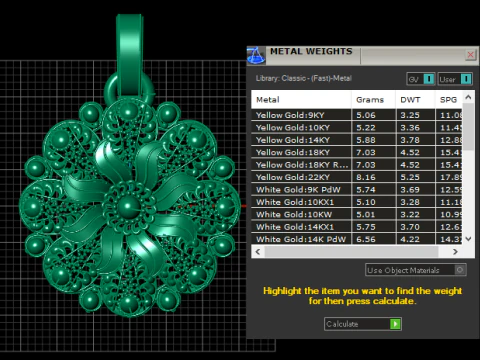Select the White Gold:14K PdW row
This screenshot has height=360, width=480.
357,239
